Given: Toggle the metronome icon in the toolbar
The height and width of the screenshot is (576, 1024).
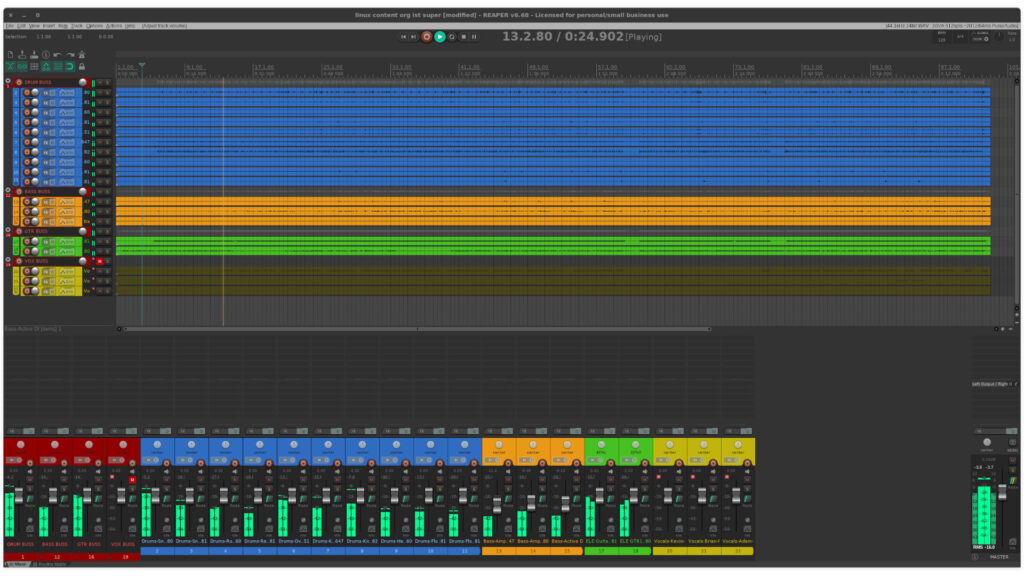Looking at the screenshot, I should 82,54.
